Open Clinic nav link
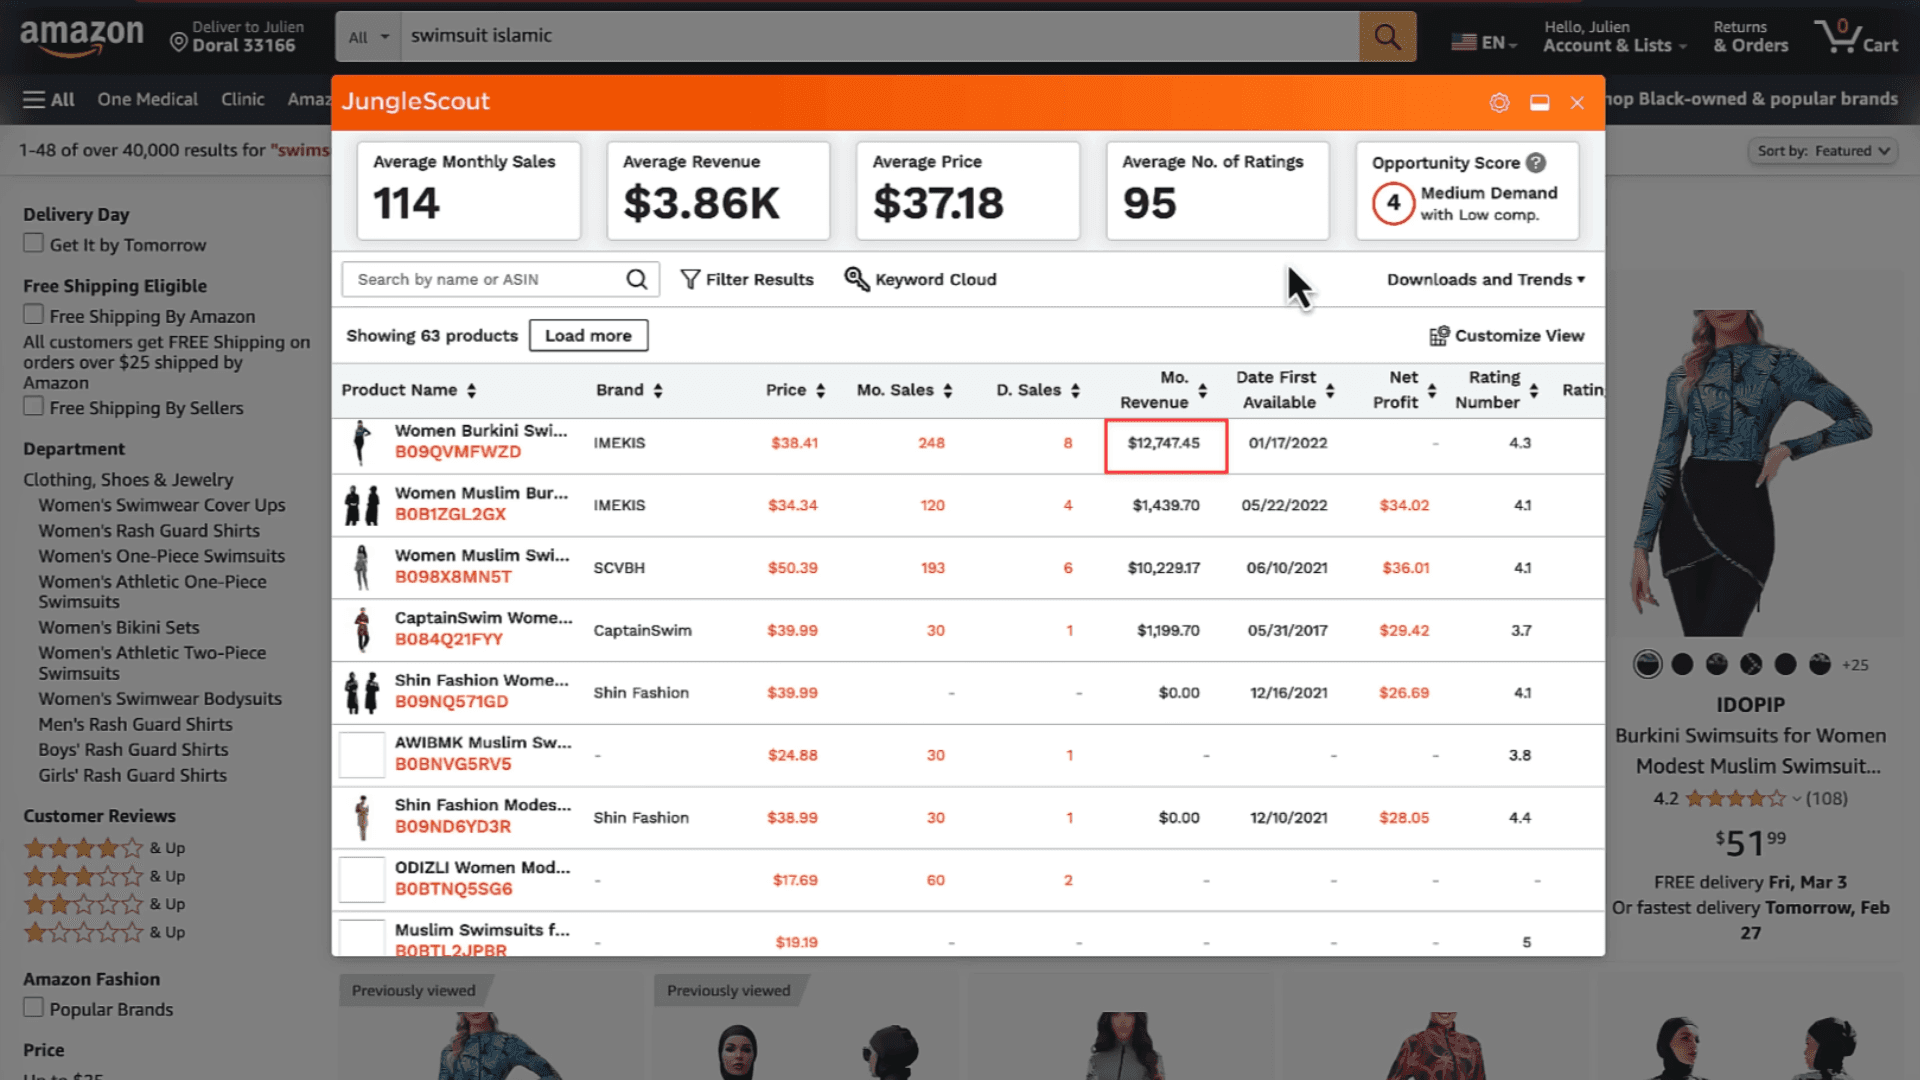1920x1080 pixels. pyautogui.click(x=243, y=99)
